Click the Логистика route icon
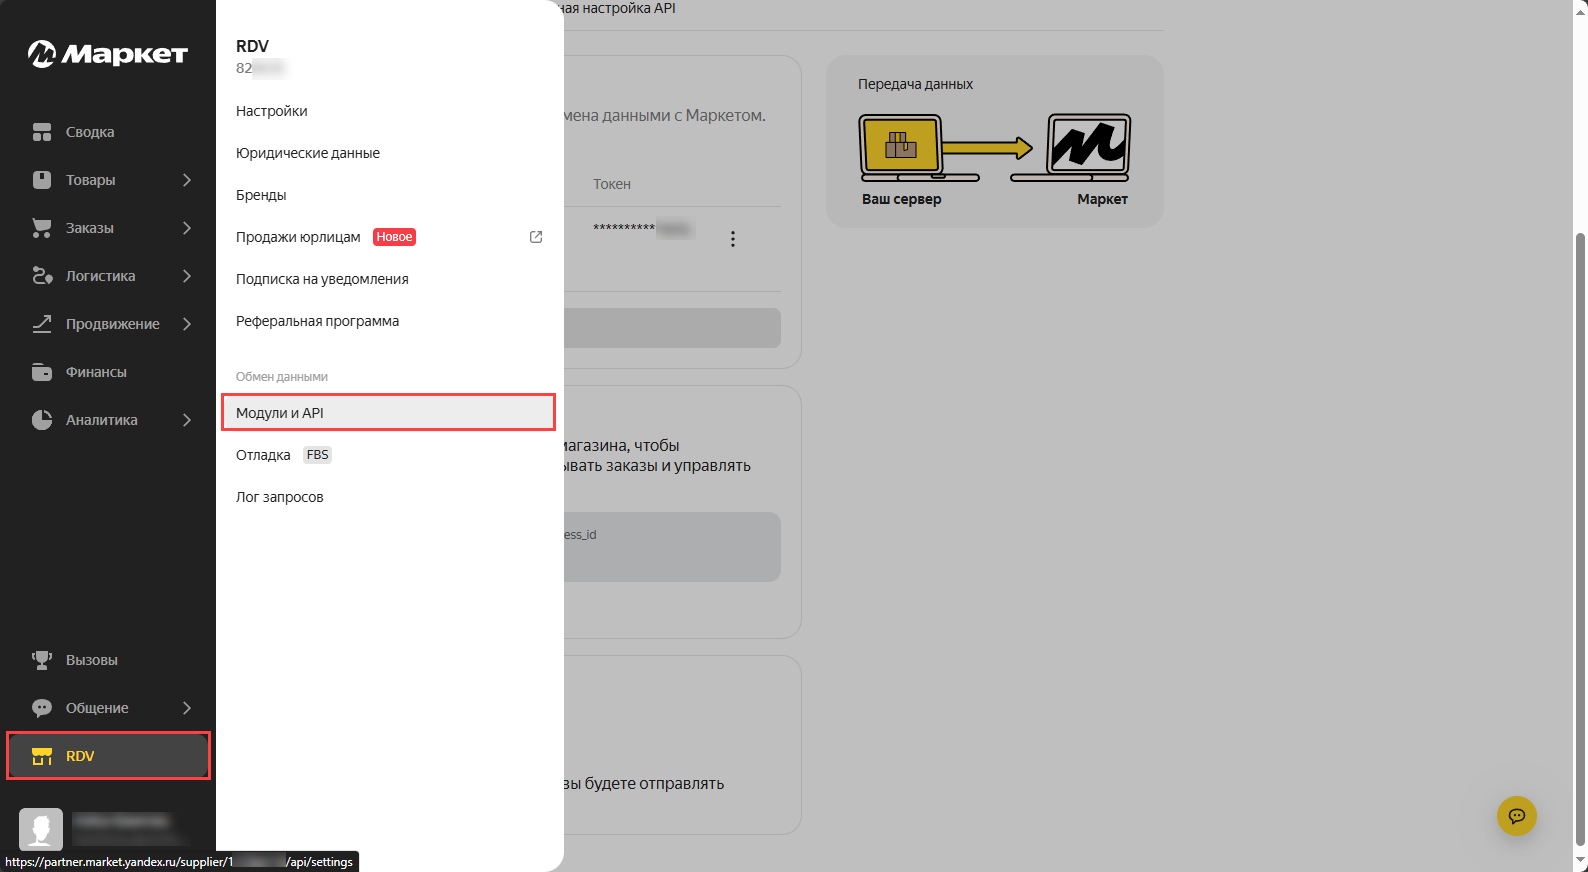 (42, 276)
